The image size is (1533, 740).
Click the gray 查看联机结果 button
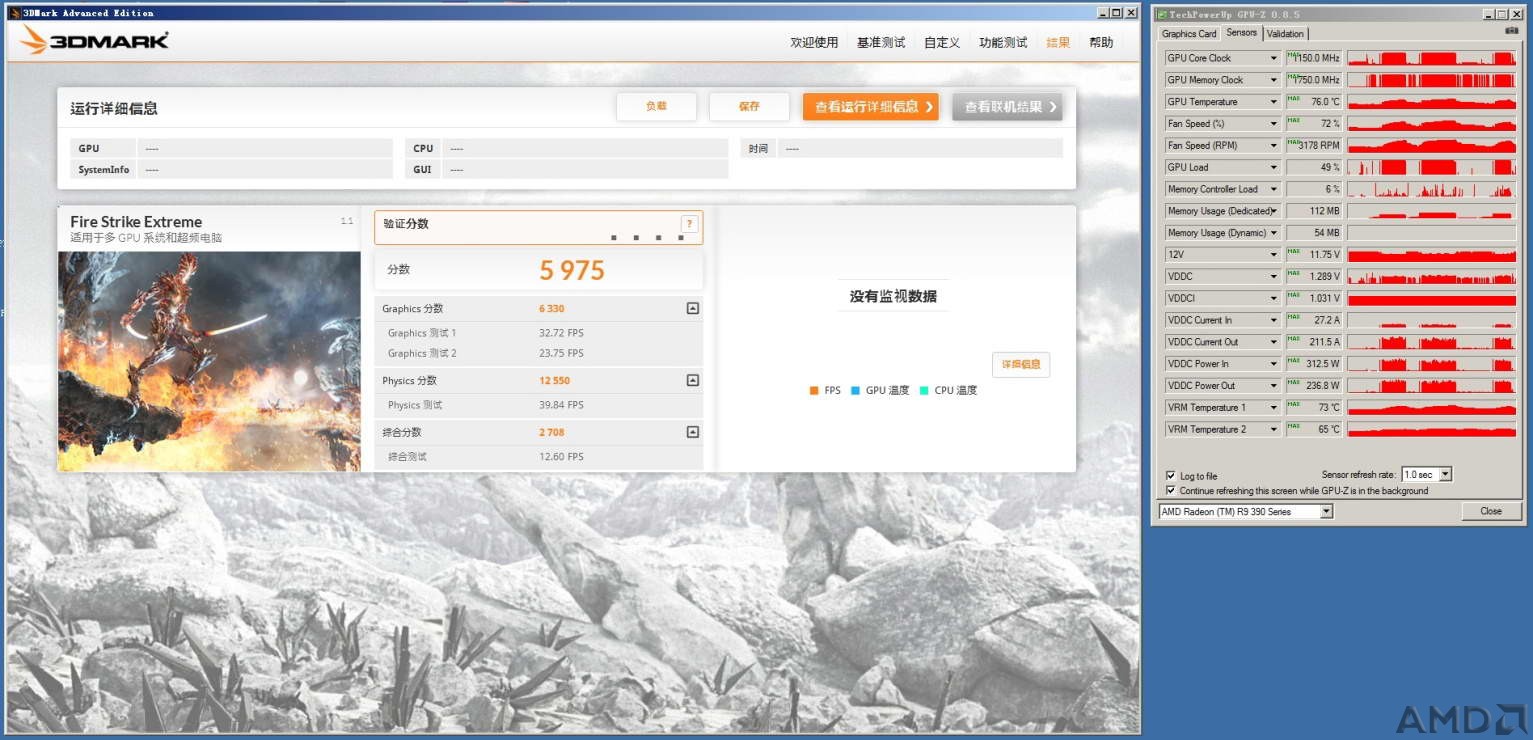tap(1007, 107)
